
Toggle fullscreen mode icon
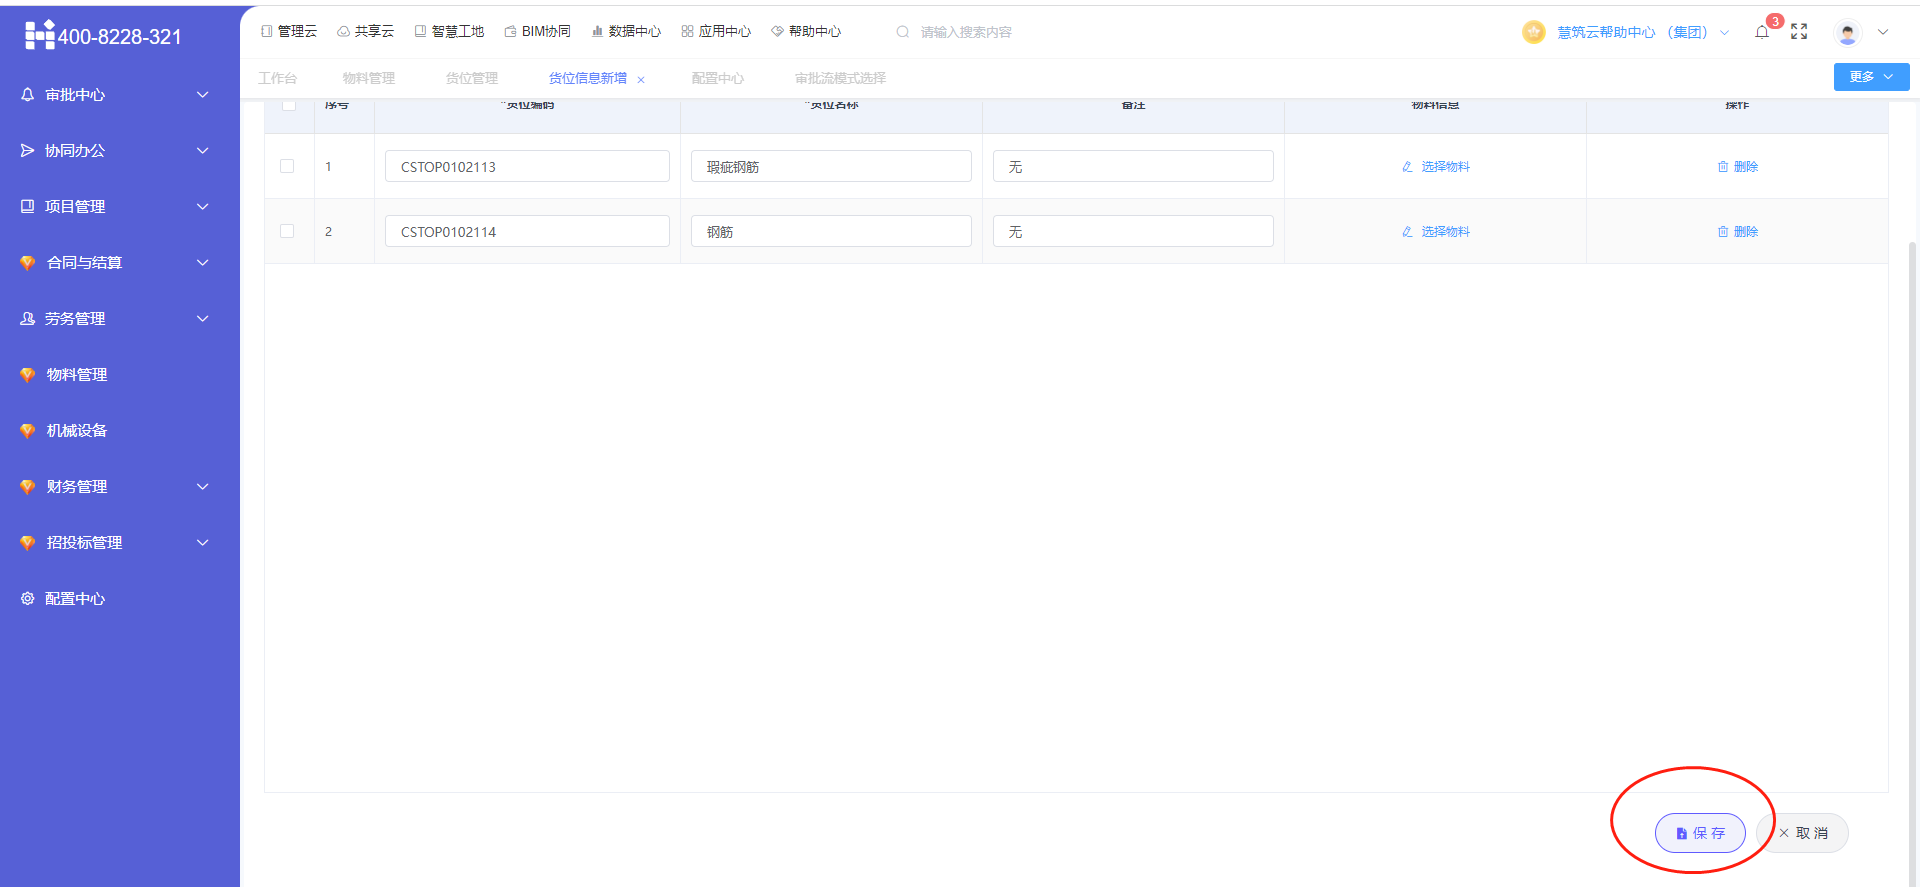pos(1799,32)
